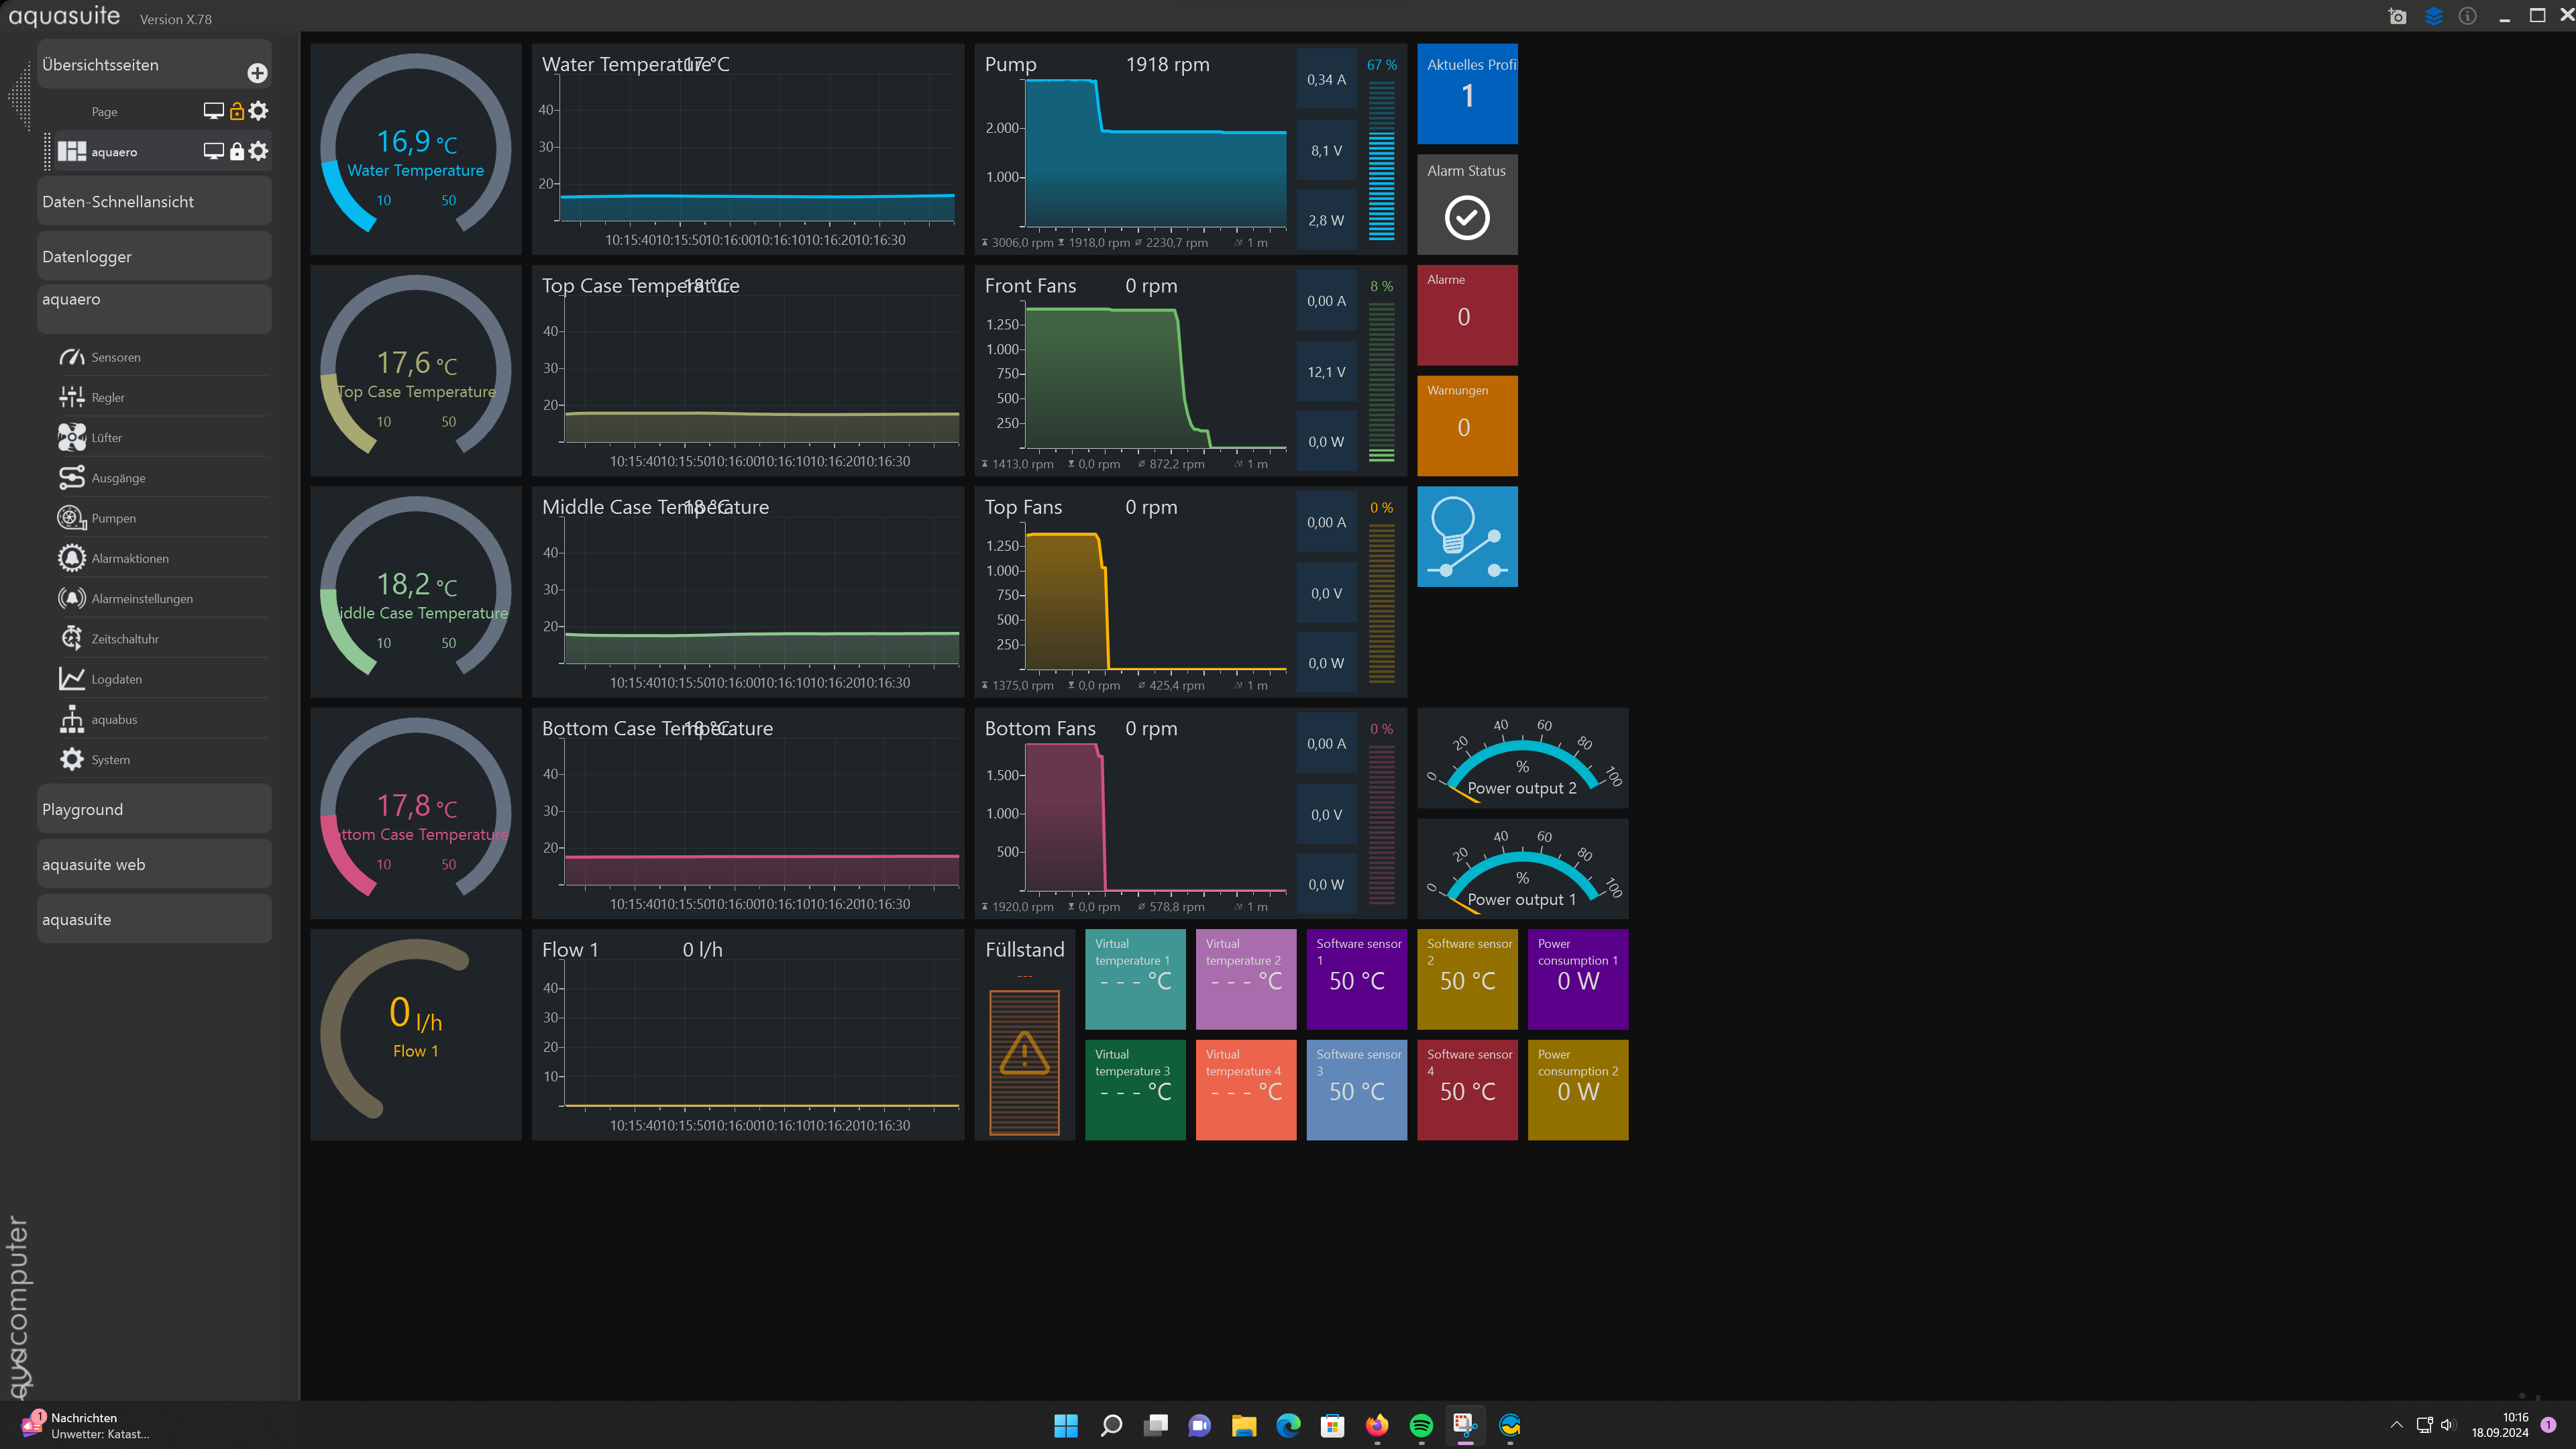Open the Logdaten chart icon entry

tap(71, 679)
